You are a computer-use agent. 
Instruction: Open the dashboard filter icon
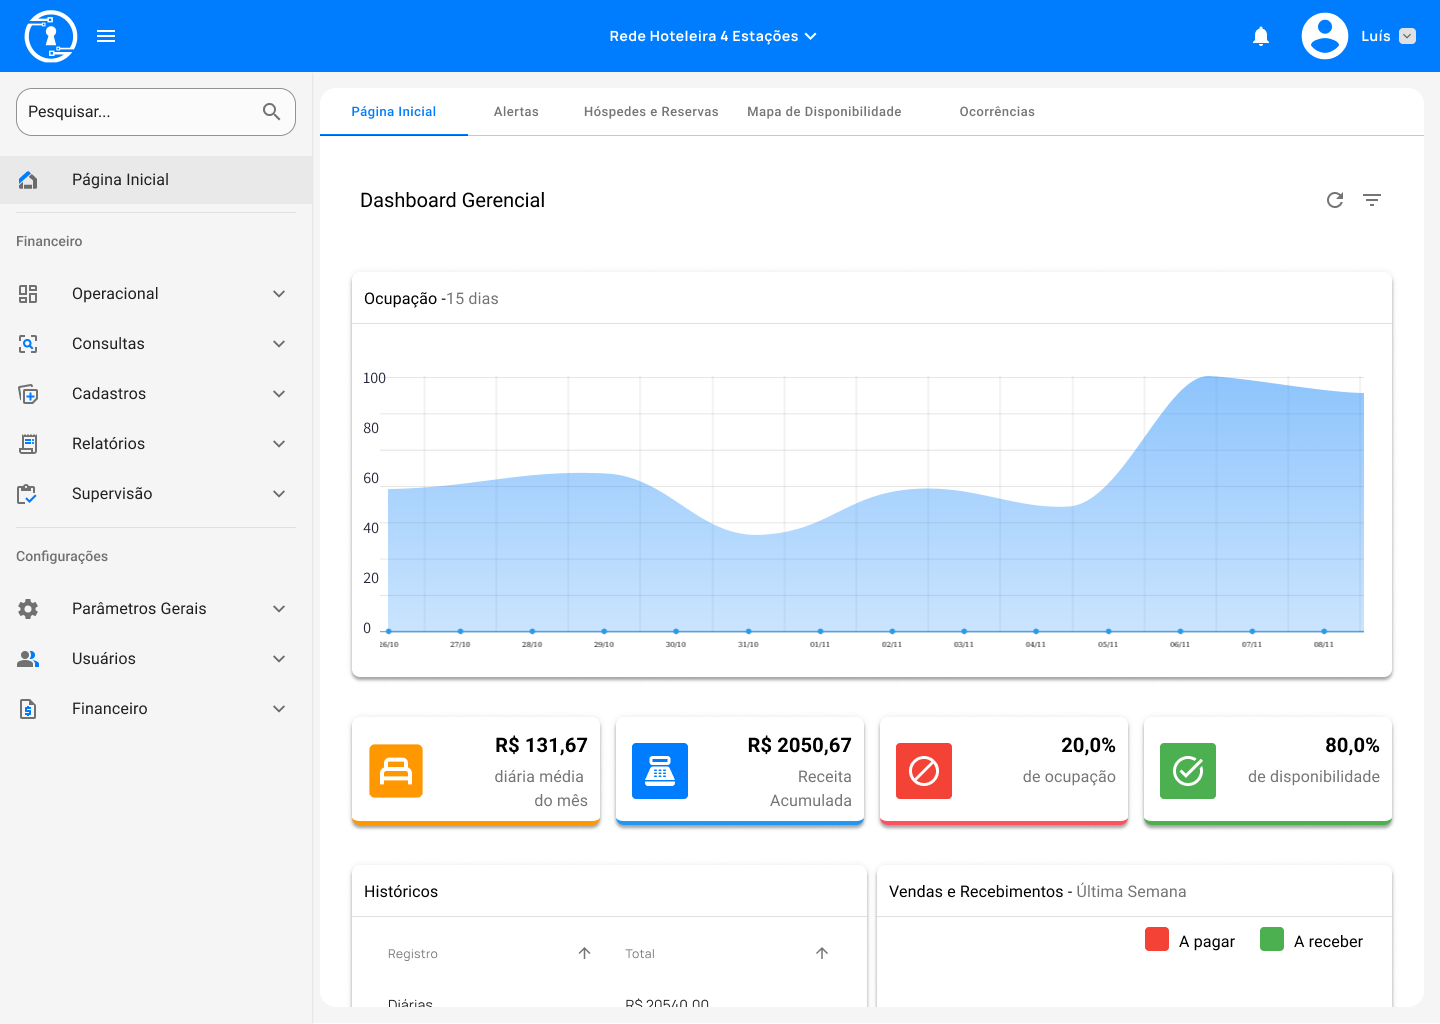coord(1372,200)
